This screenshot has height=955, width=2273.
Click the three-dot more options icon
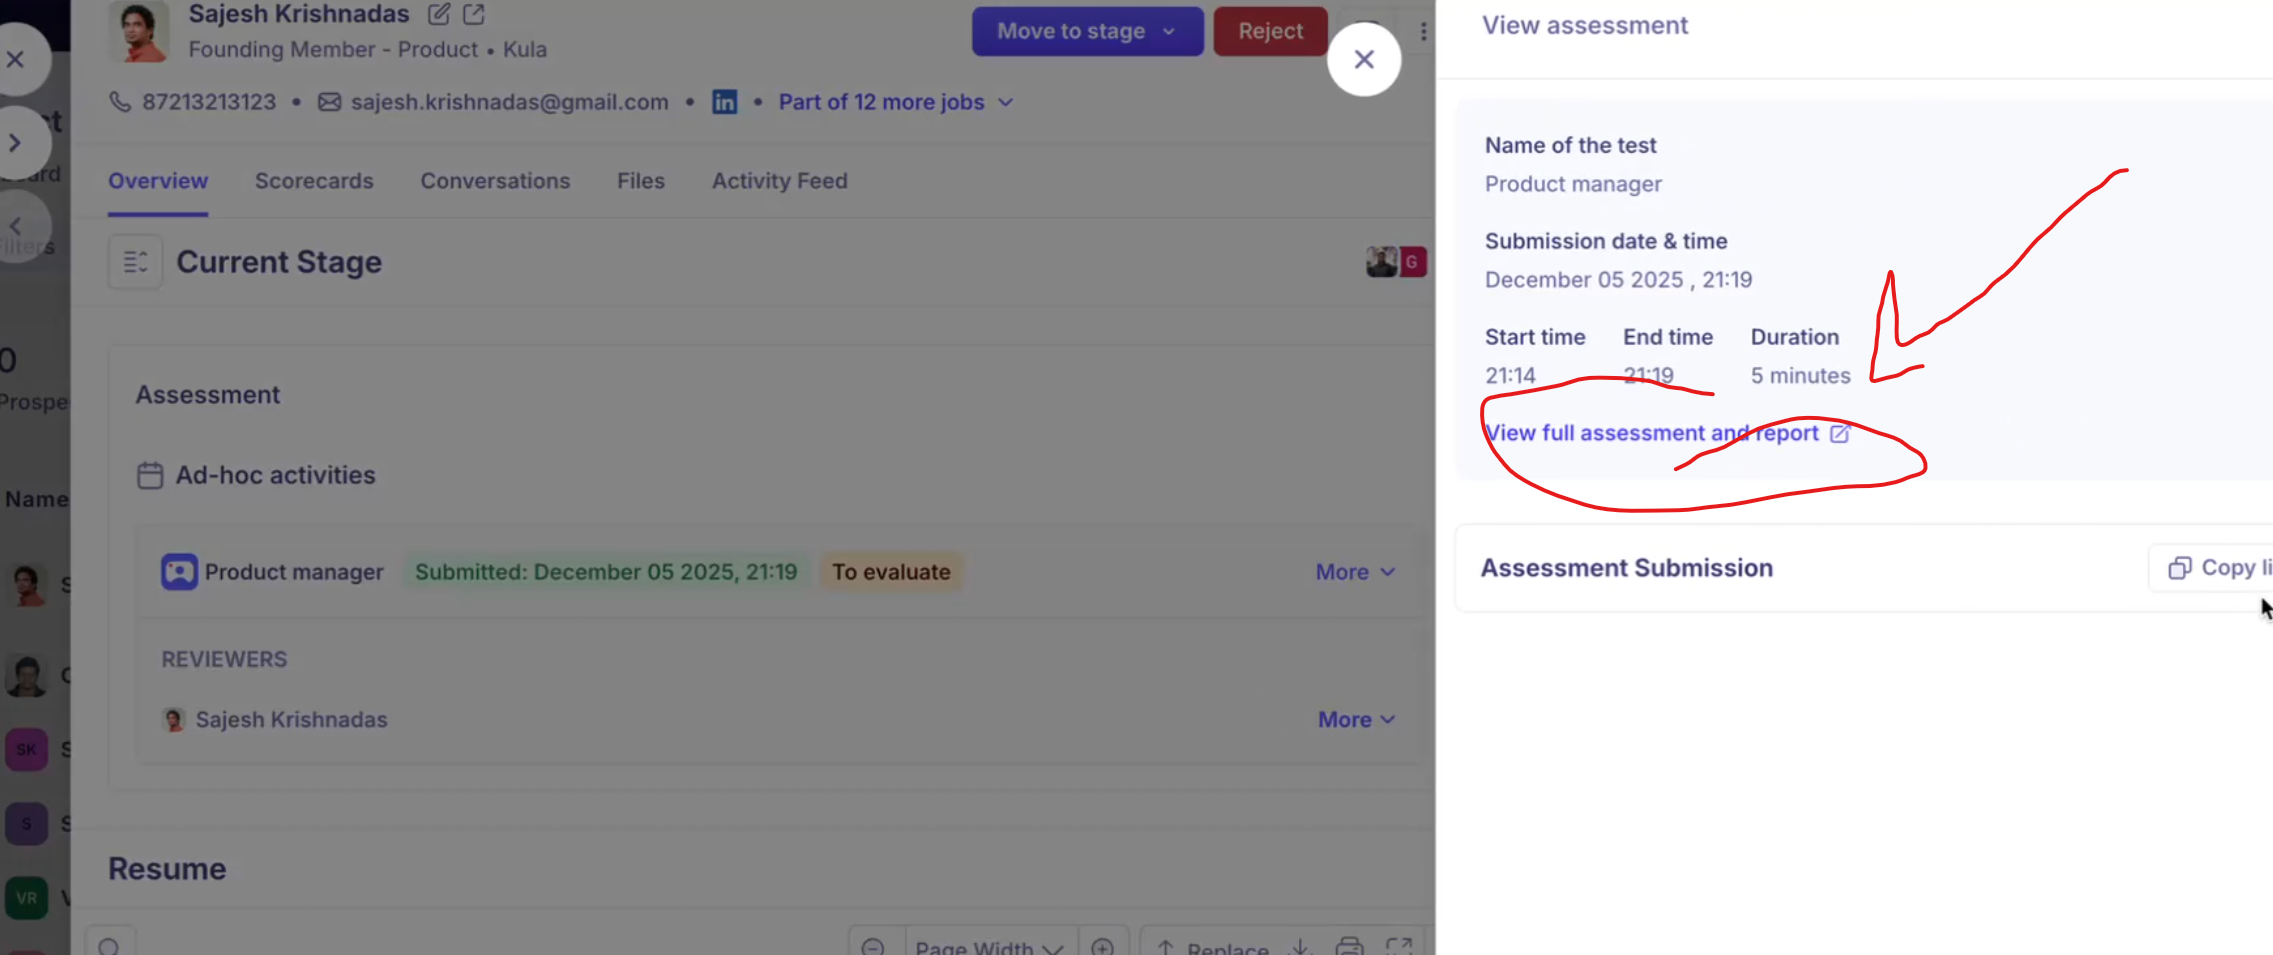pyautogui.click(x=1423, y=32)
